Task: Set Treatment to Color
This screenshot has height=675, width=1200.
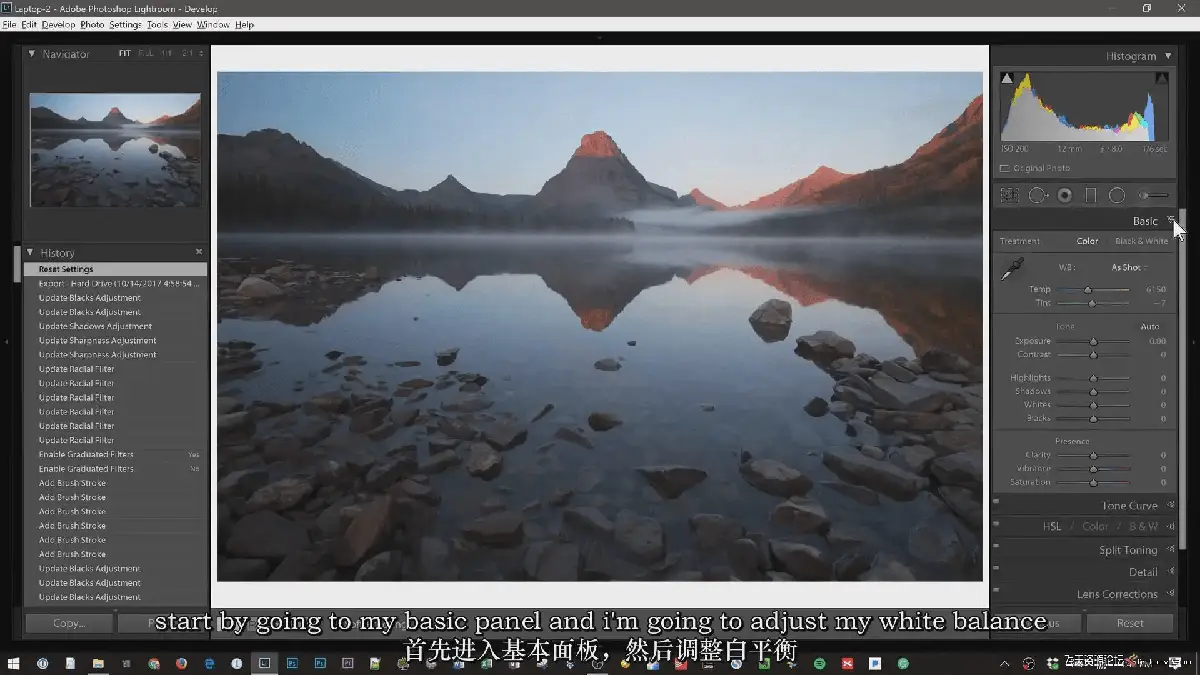Action: [1087, 241]
